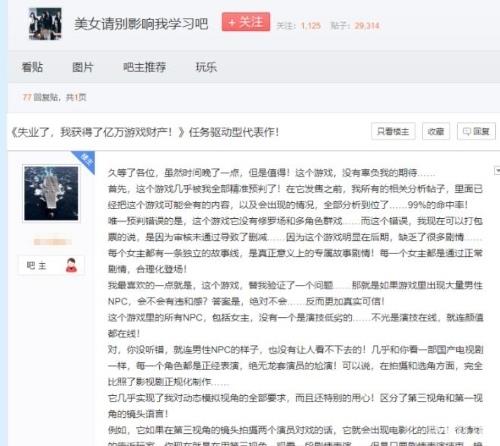The height and width of the screenshot is (446, 500).
Task: Open the 吧主推荐 tab
Action: 144,67
